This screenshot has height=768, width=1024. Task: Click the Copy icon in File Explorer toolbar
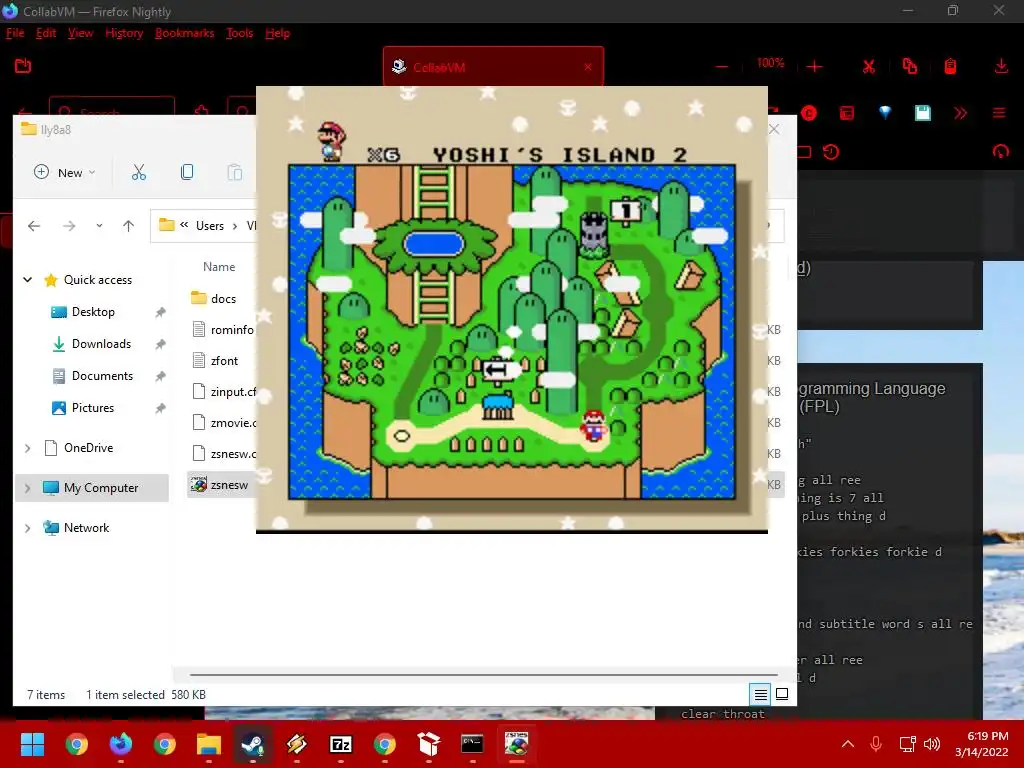click(x=187, y=172)
